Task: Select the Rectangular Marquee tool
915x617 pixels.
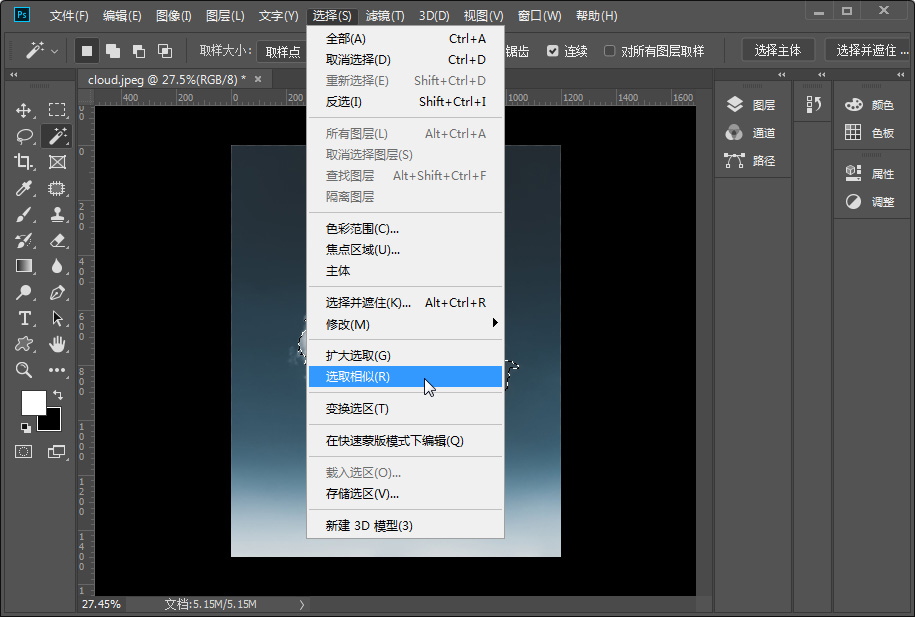Action: click(x=57, y=110)
